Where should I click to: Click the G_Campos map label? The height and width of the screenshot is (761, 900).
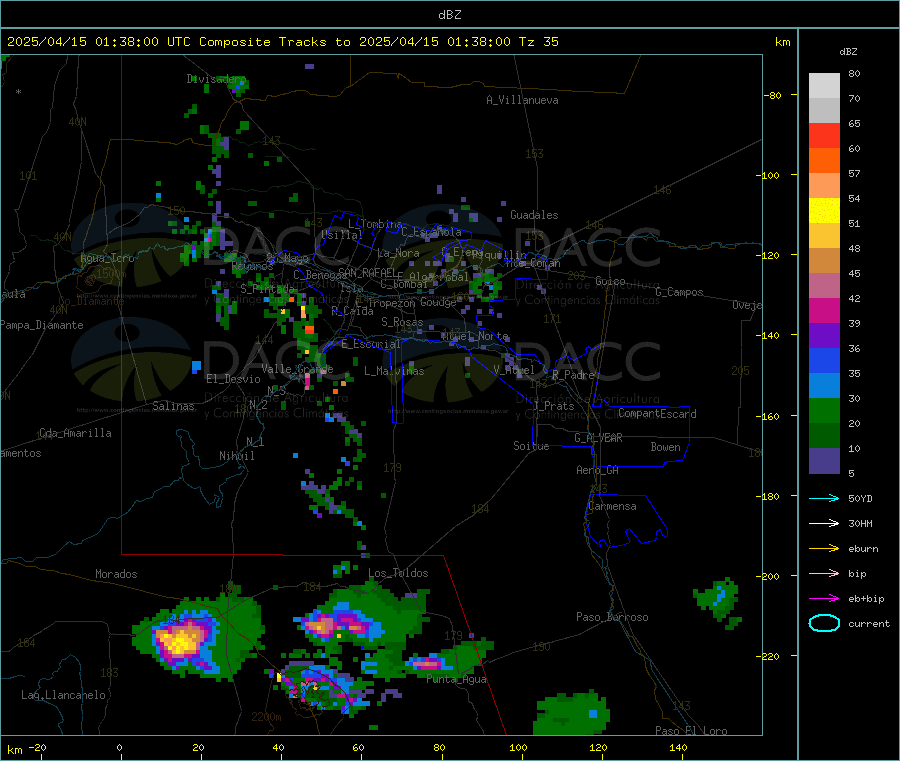click(x=679, y=292)
